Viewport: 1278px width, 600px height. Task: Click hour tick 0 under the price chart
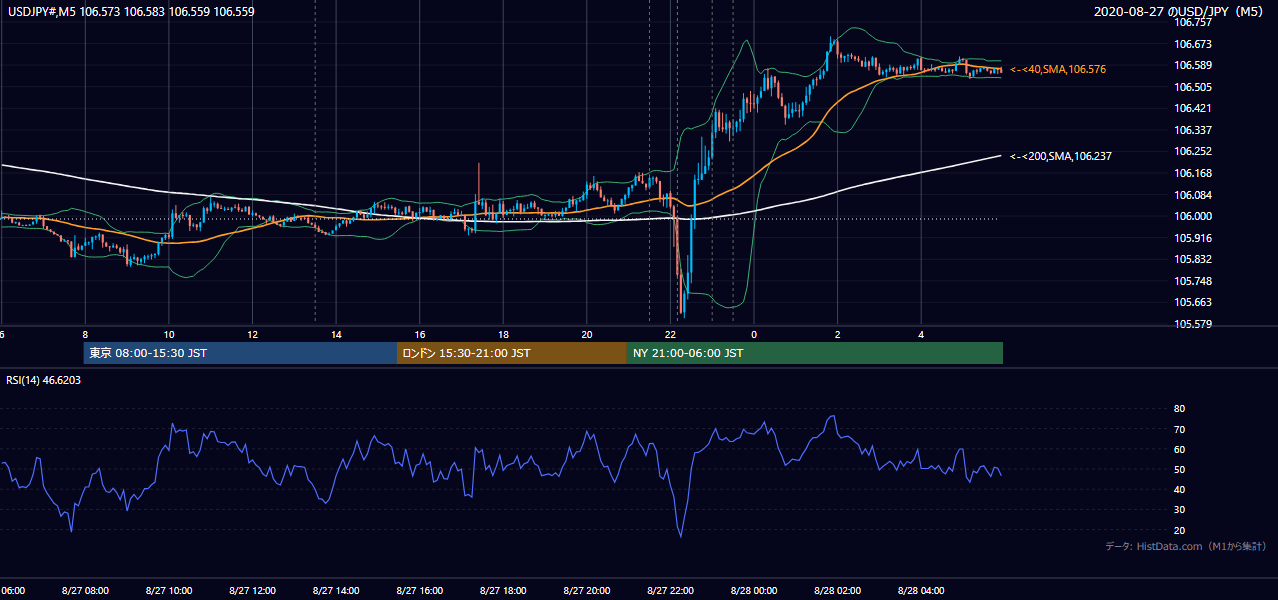coord(754,335)
